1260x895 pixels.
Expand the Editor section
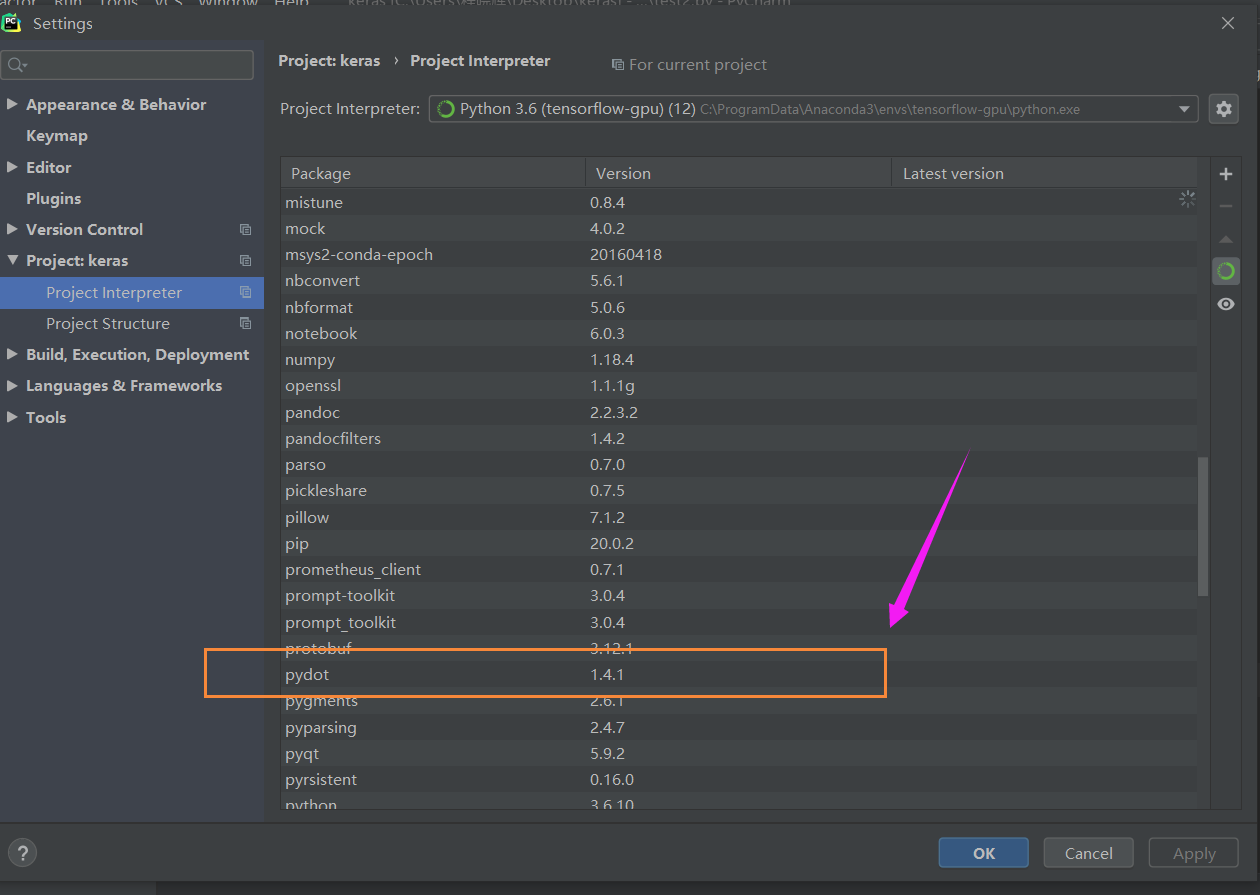coord(12,167)
